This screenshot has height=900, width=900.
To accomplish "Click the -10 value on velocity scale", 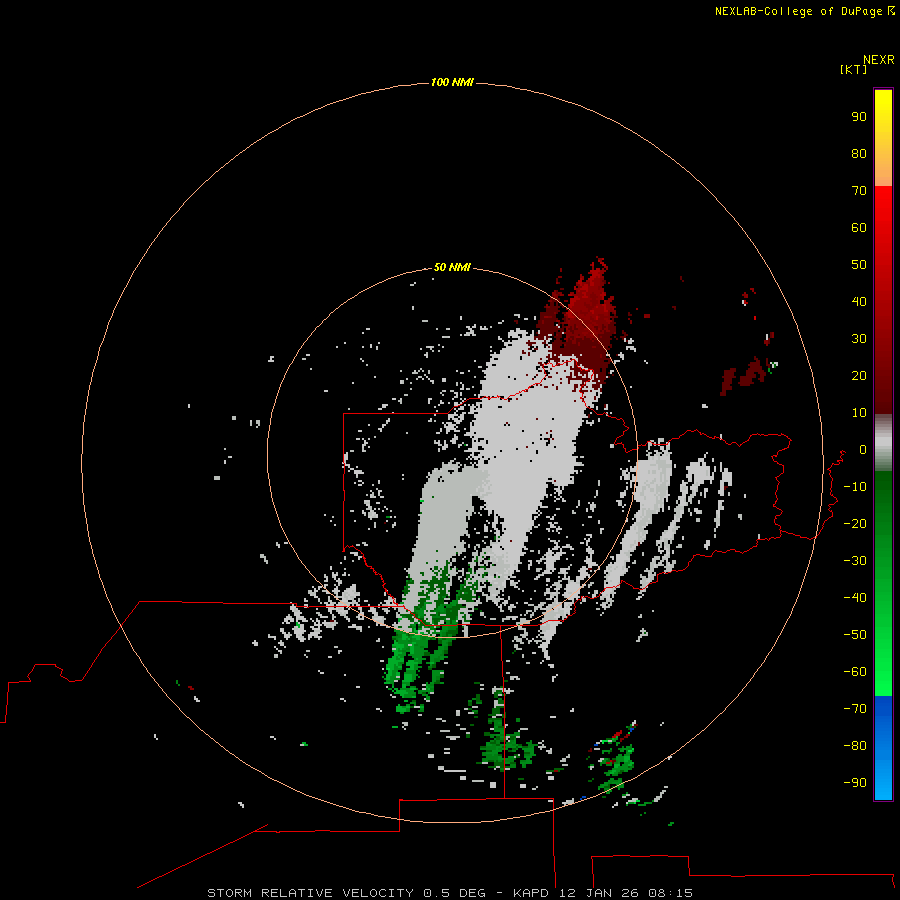I will tap(855, 487).
